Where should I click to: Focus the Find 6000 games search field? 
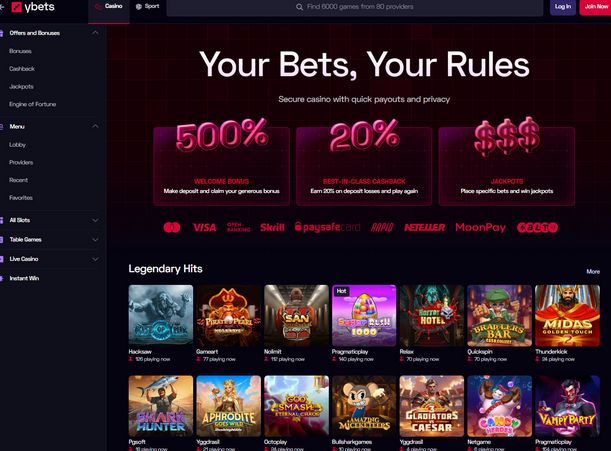(x=355, y=7)
